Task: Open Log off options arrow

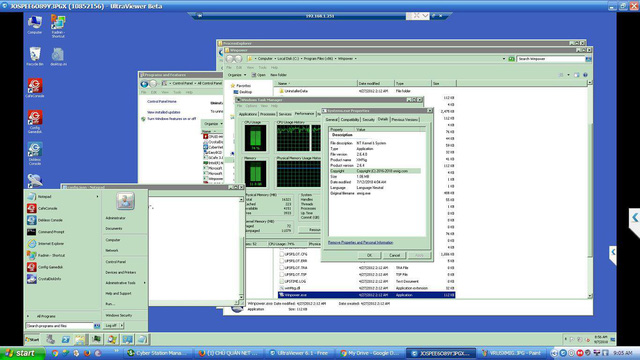Action: tap(122, 326)
